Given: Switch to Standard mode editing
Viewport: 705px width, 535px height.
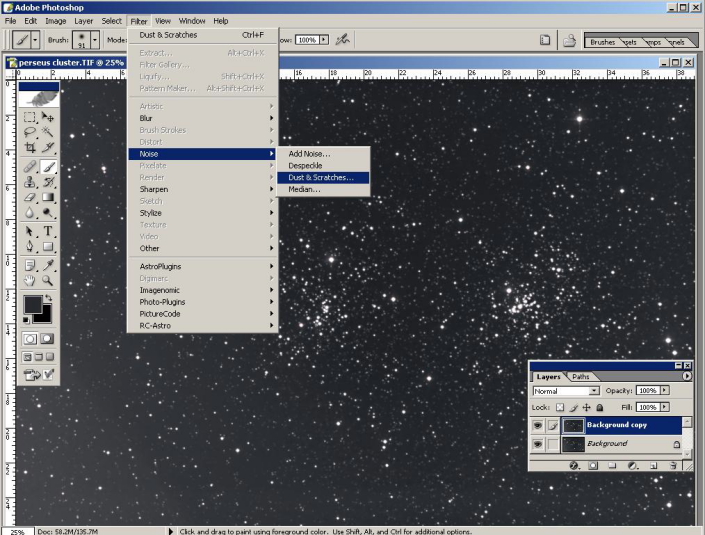Looking at the screenshot, I should (30, 339).
